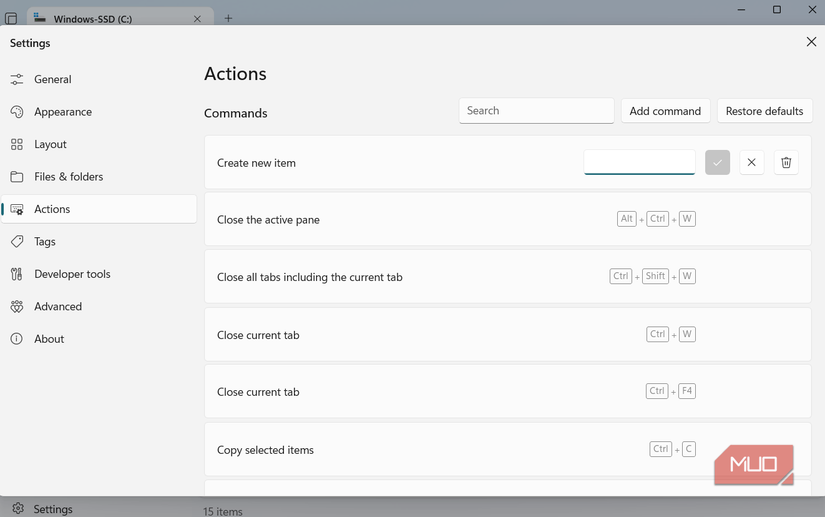Close the Windows-SSD (C:) tab

(197, 18)
